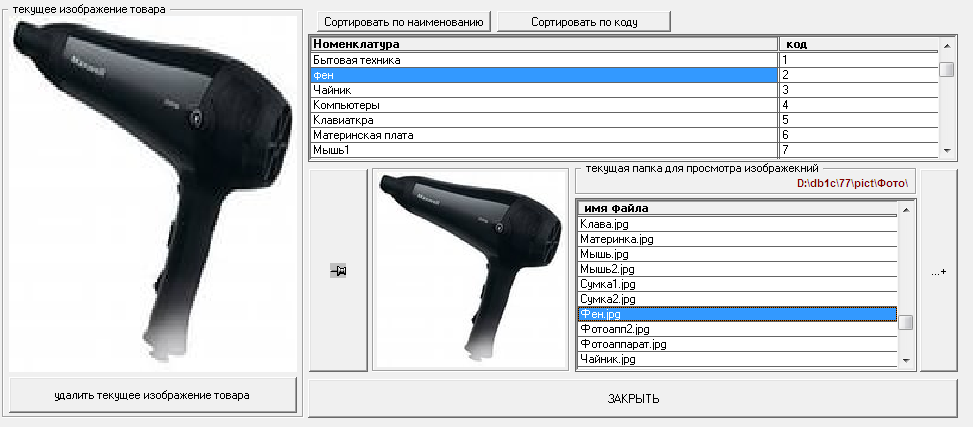The image size is (973, 427).
Task: Sort the list by name (Сортировать по наименованию)
Action: pos(403,22)
